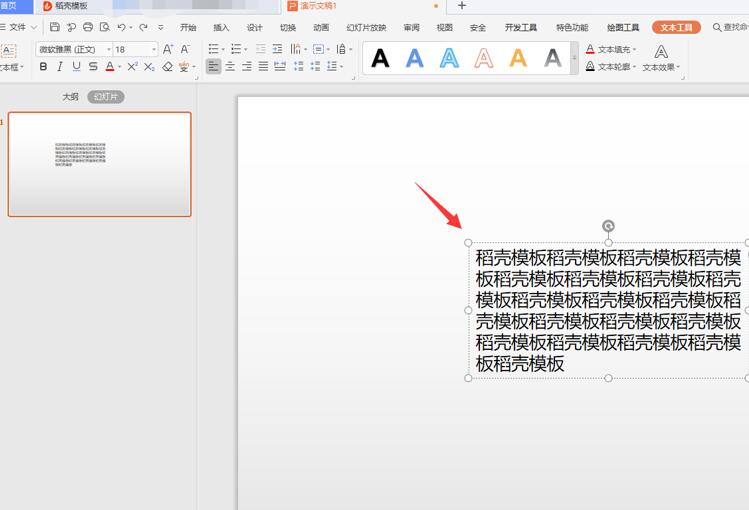Expand the text style gallery

tap(574, 58)
